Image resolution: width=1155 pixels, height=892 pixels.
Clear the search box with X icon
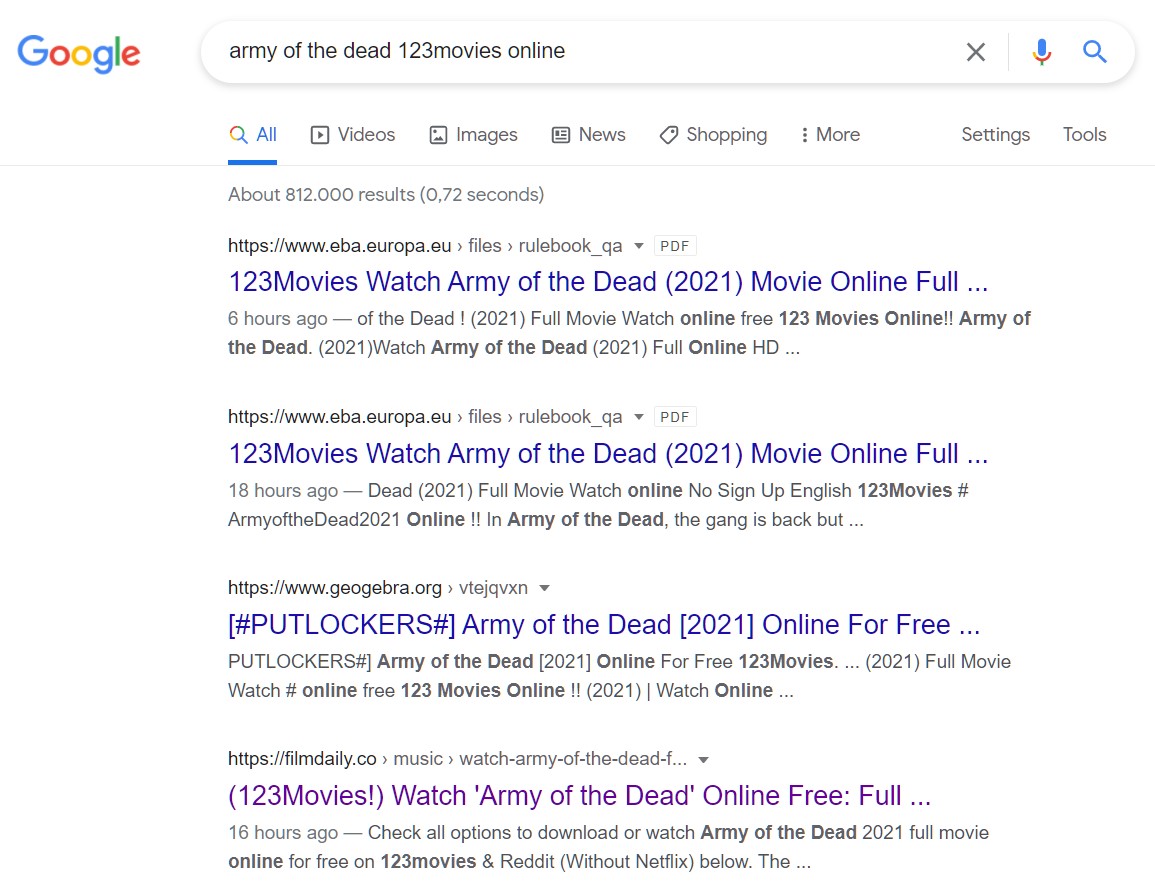(975, 52)
